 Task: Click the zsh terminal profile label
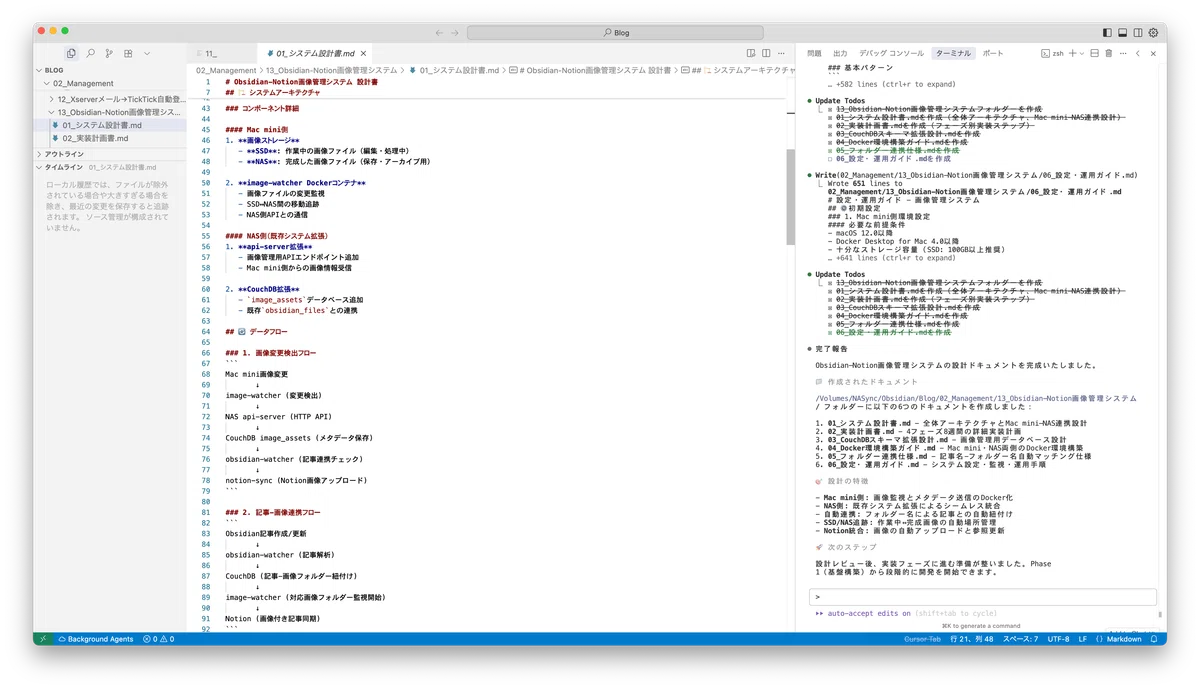click(x=1051, y=53)
